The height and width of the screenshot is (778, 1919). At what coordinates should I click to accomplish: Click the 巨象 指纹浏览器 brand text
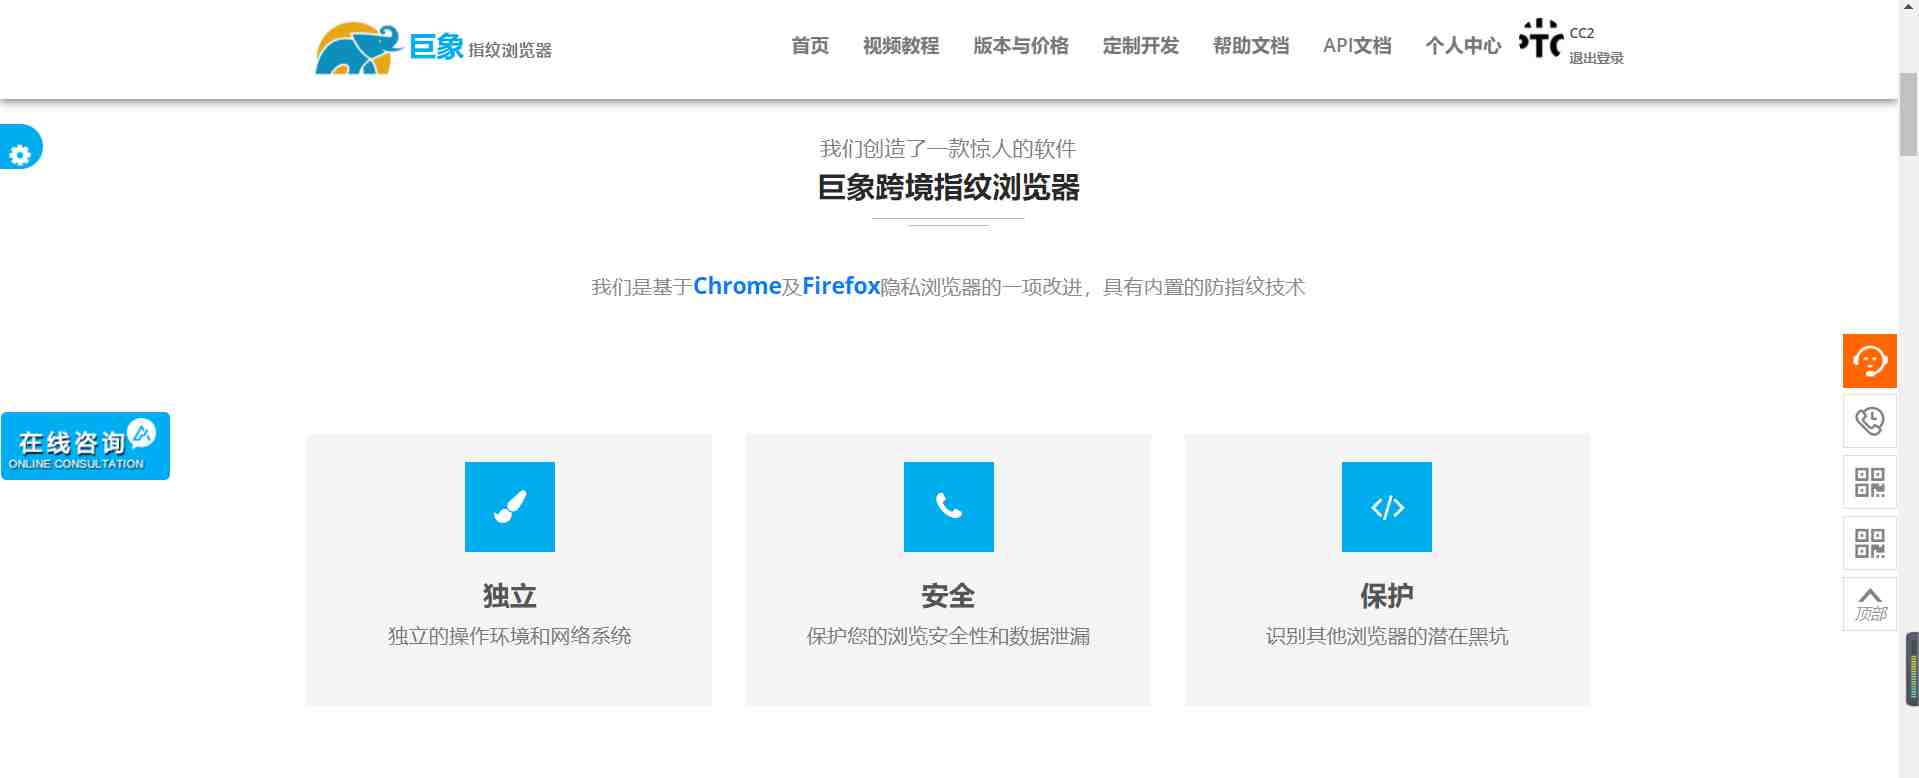pyautogui.click(x=481, y=47)
